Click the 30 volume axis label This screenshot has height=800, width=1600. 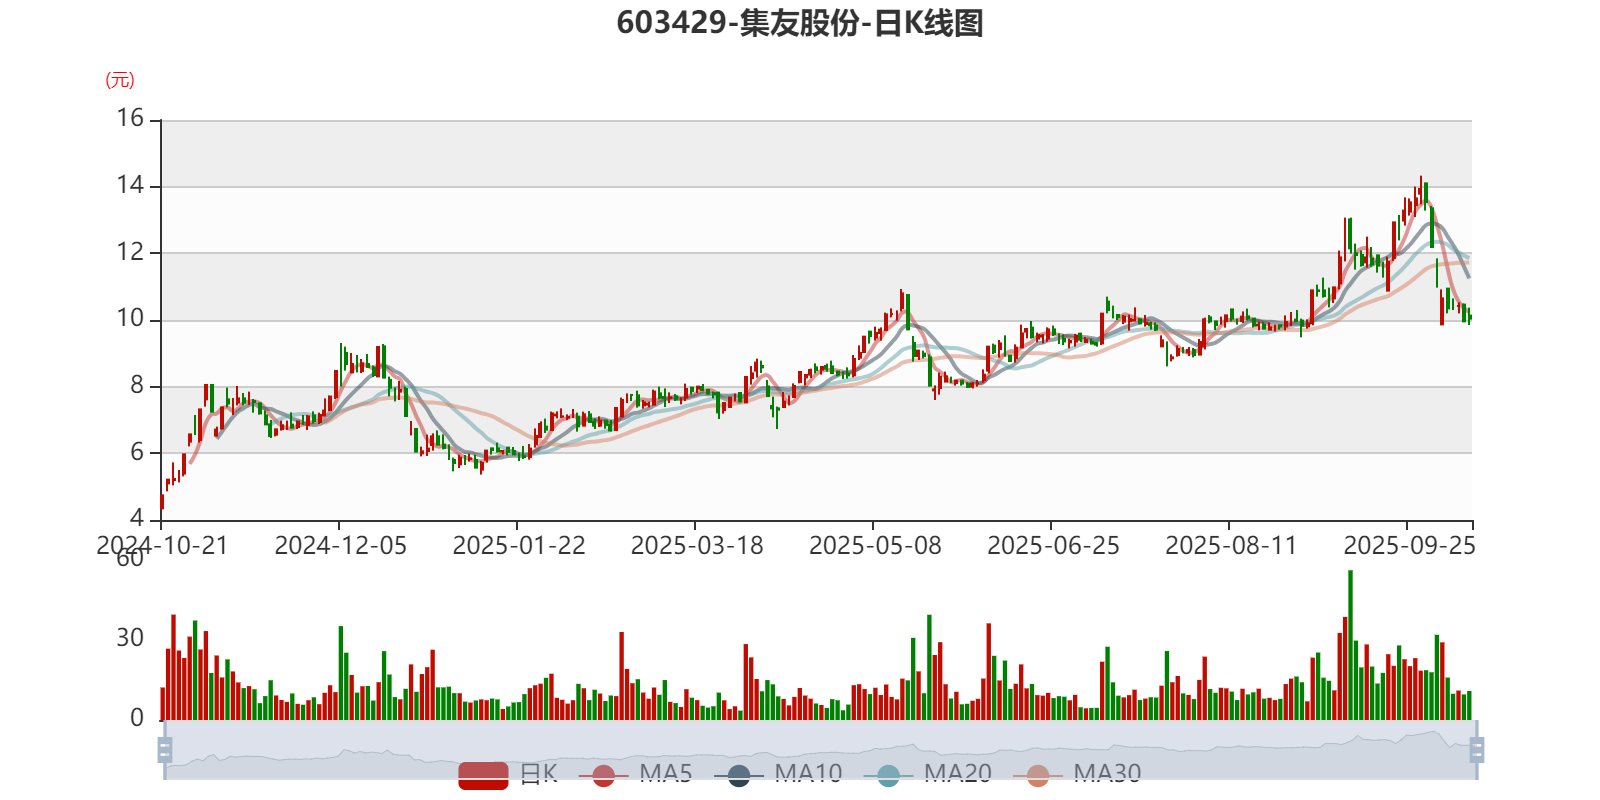pos(130,638)
